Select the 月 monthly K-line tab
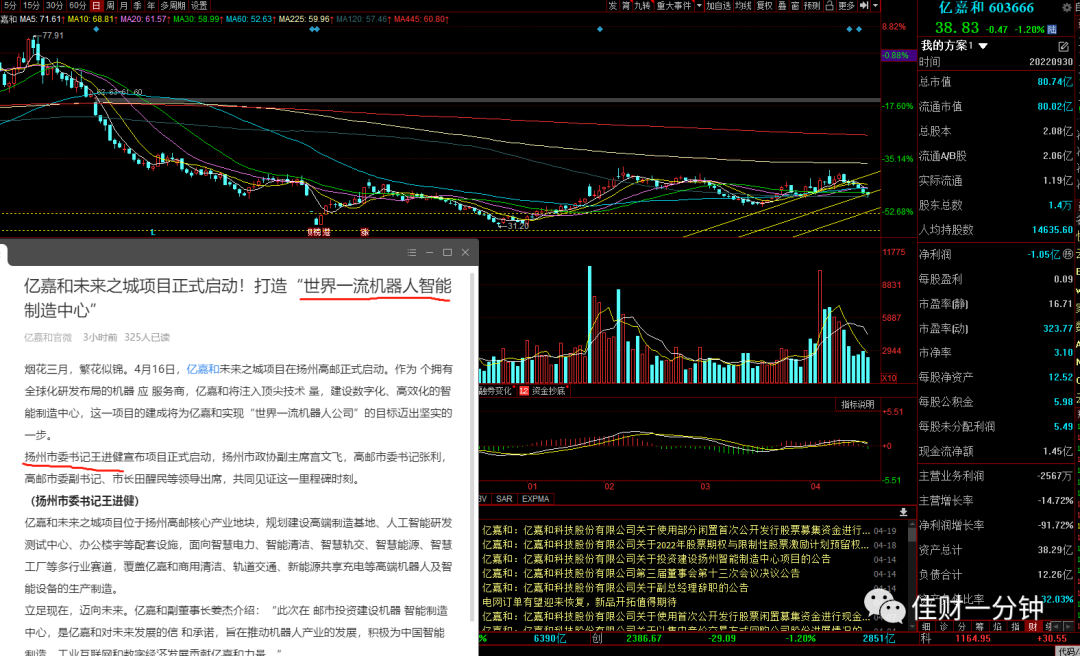This screenshot has height=656, width=1080. 124,6
